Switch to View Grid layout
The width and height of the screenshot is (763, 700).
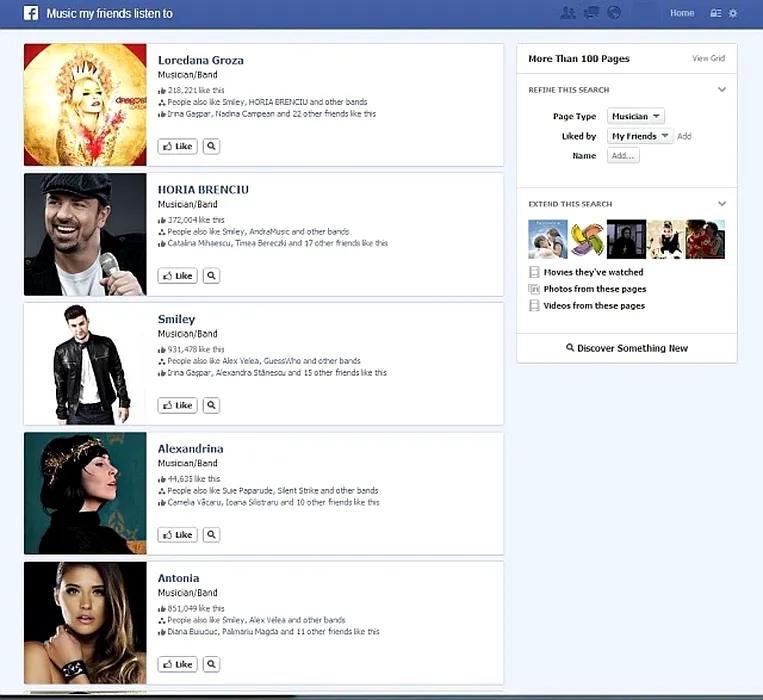(x=708, y=59)
